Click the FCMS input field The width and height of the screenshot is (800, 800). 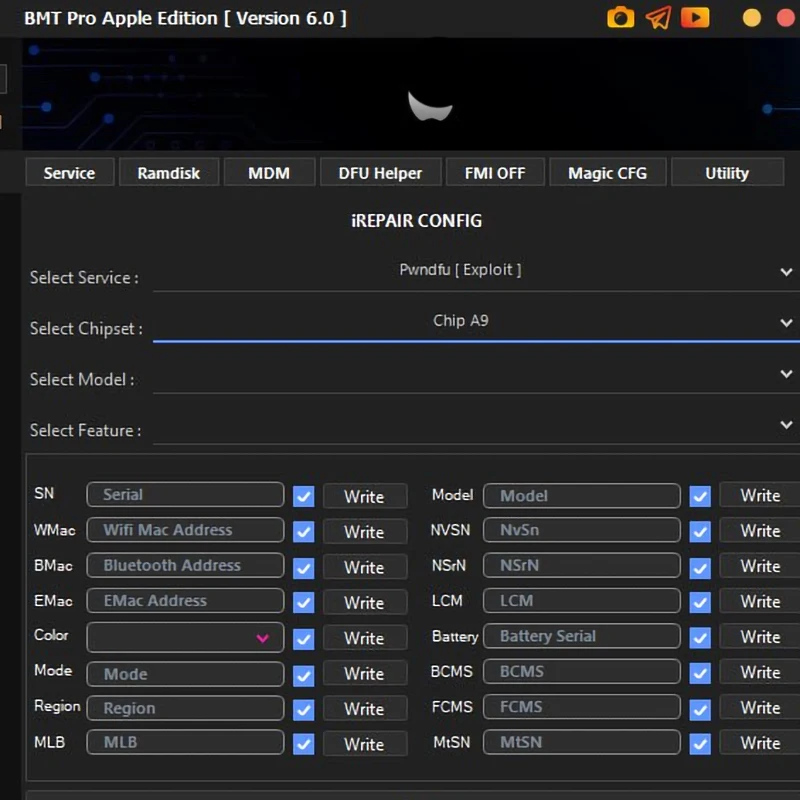(x=582, y=707)
